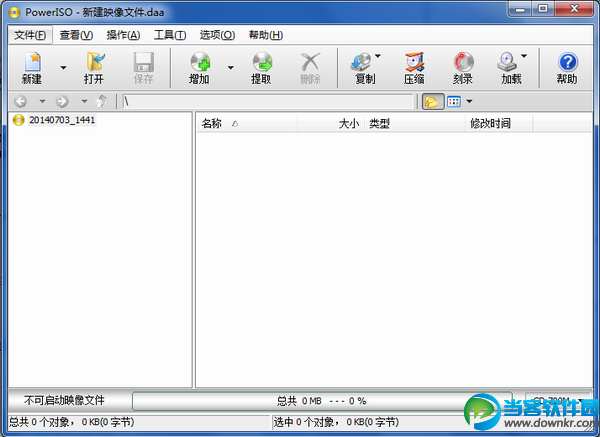This screenshot has height=437, width=600.
Task: Open the Back history dropdown arrow
Action: point(42,101)
